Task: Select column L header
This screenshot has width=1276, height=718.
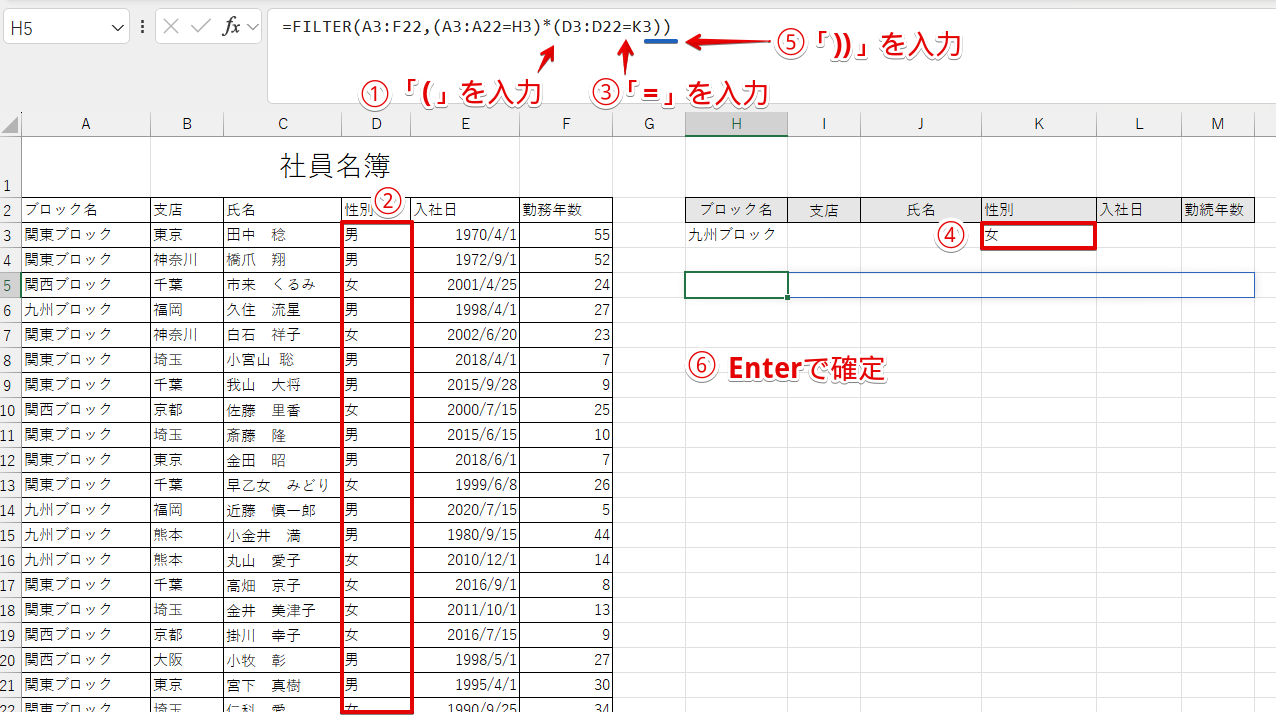Action: point(1139,124)
